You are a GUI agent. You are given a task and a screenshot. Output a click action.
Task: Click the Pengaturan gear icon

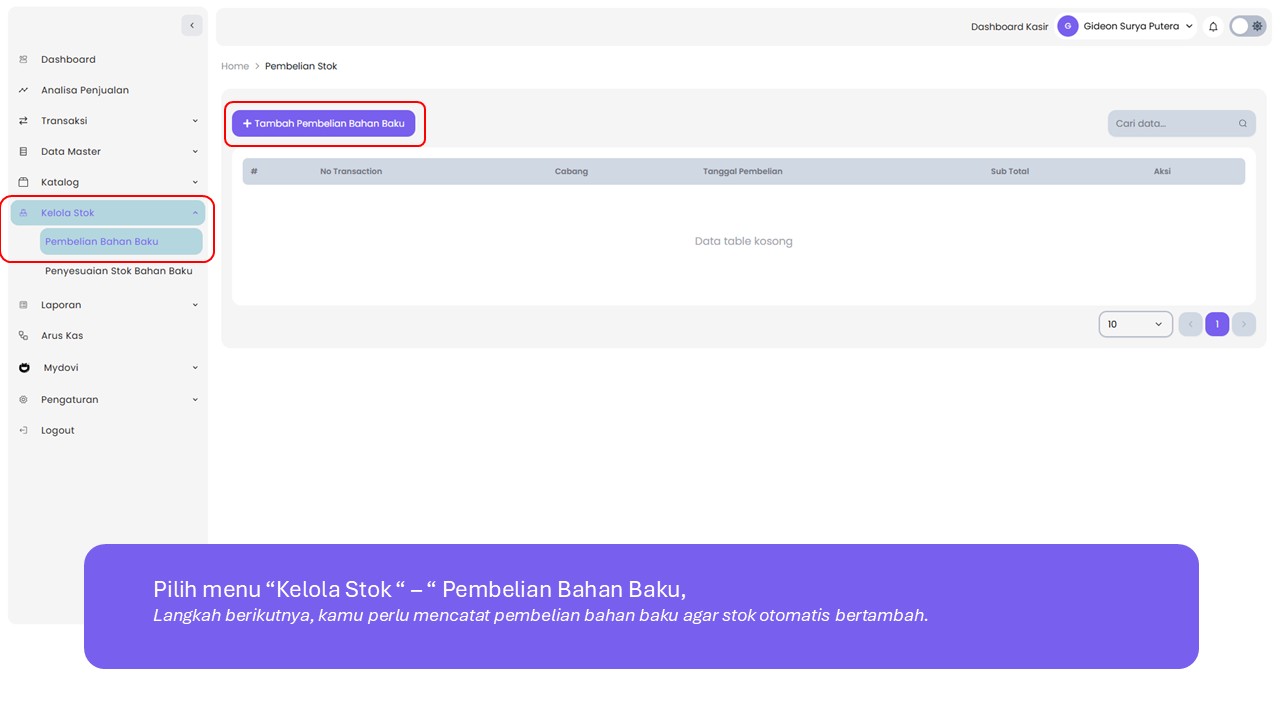(23, 400)
